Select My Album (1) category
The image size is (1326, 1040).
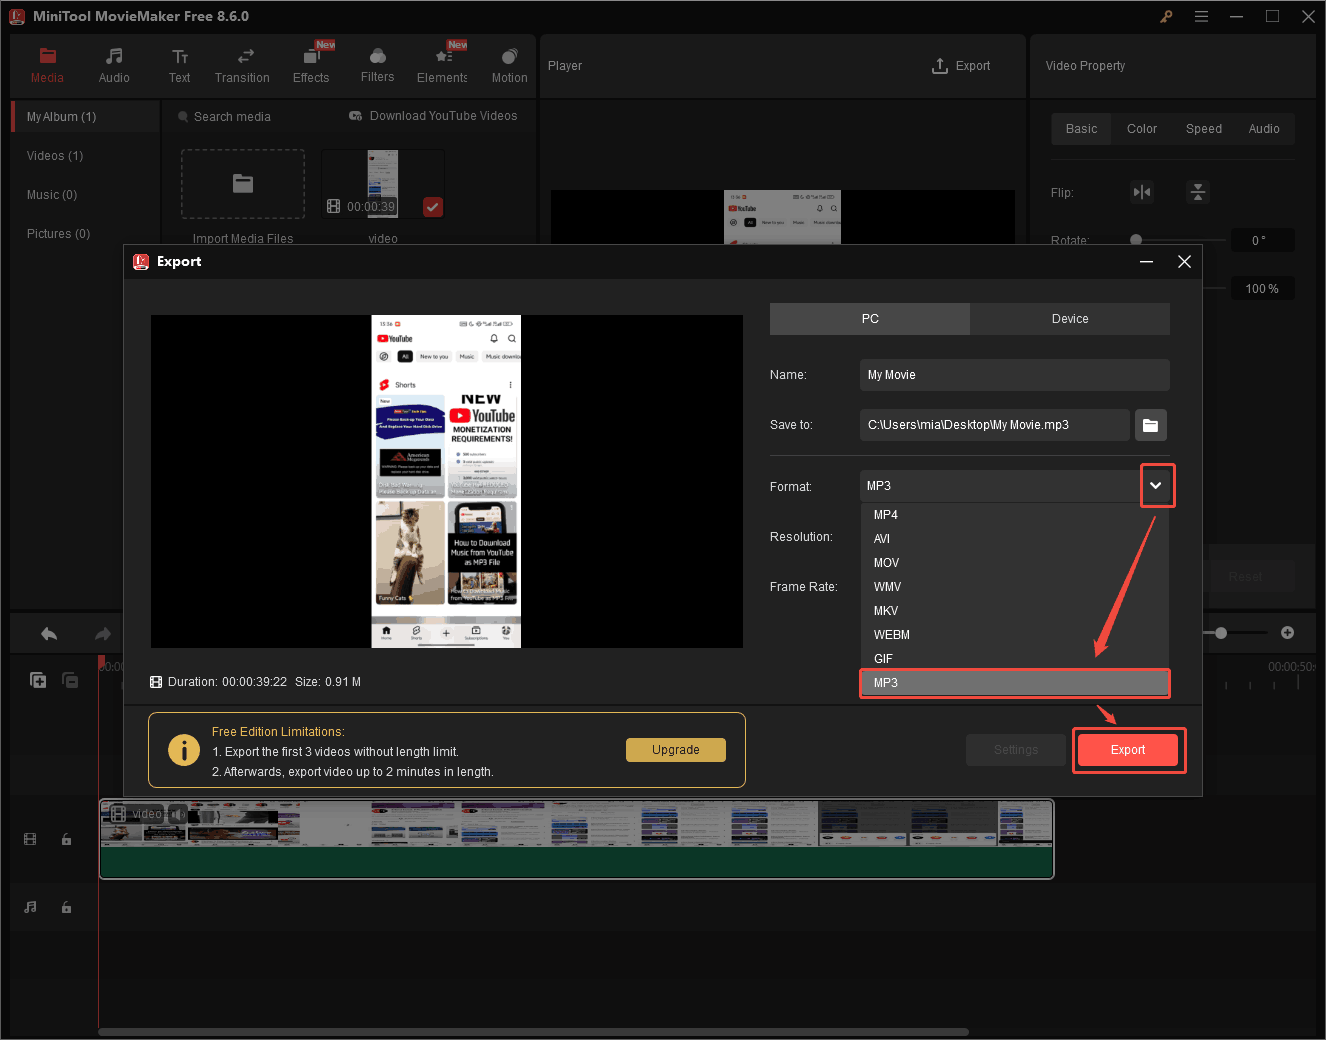[x=85, y=117]
